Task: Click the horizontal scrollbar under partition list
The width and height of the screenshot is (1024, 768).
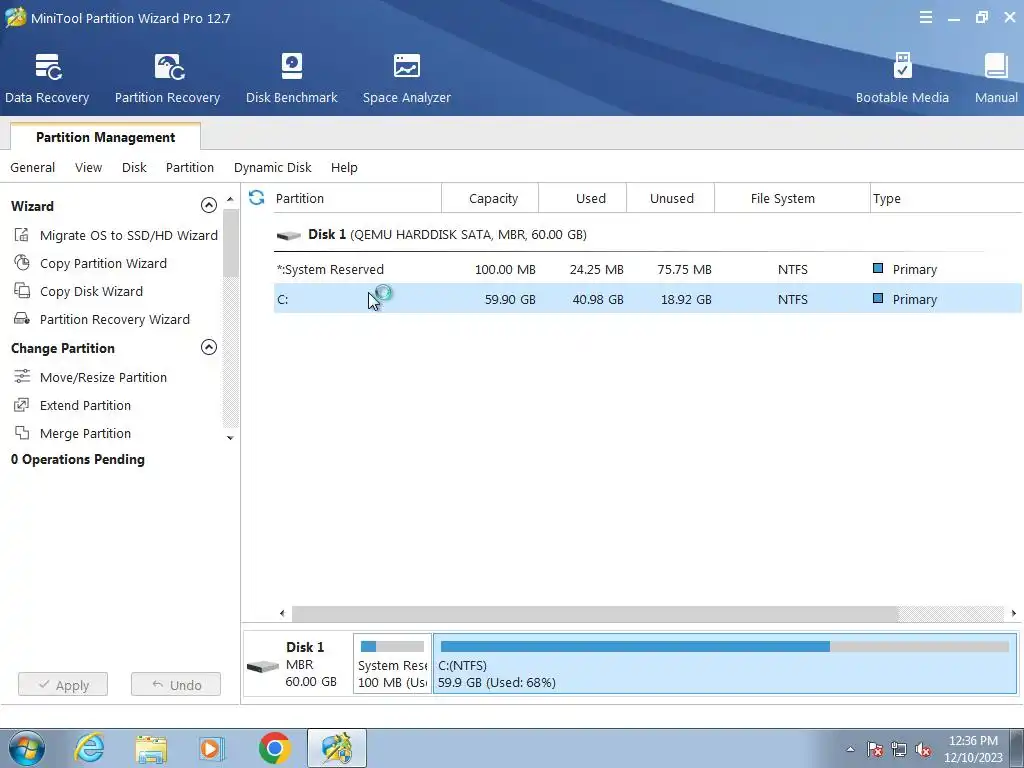Action: pos(594,613)
